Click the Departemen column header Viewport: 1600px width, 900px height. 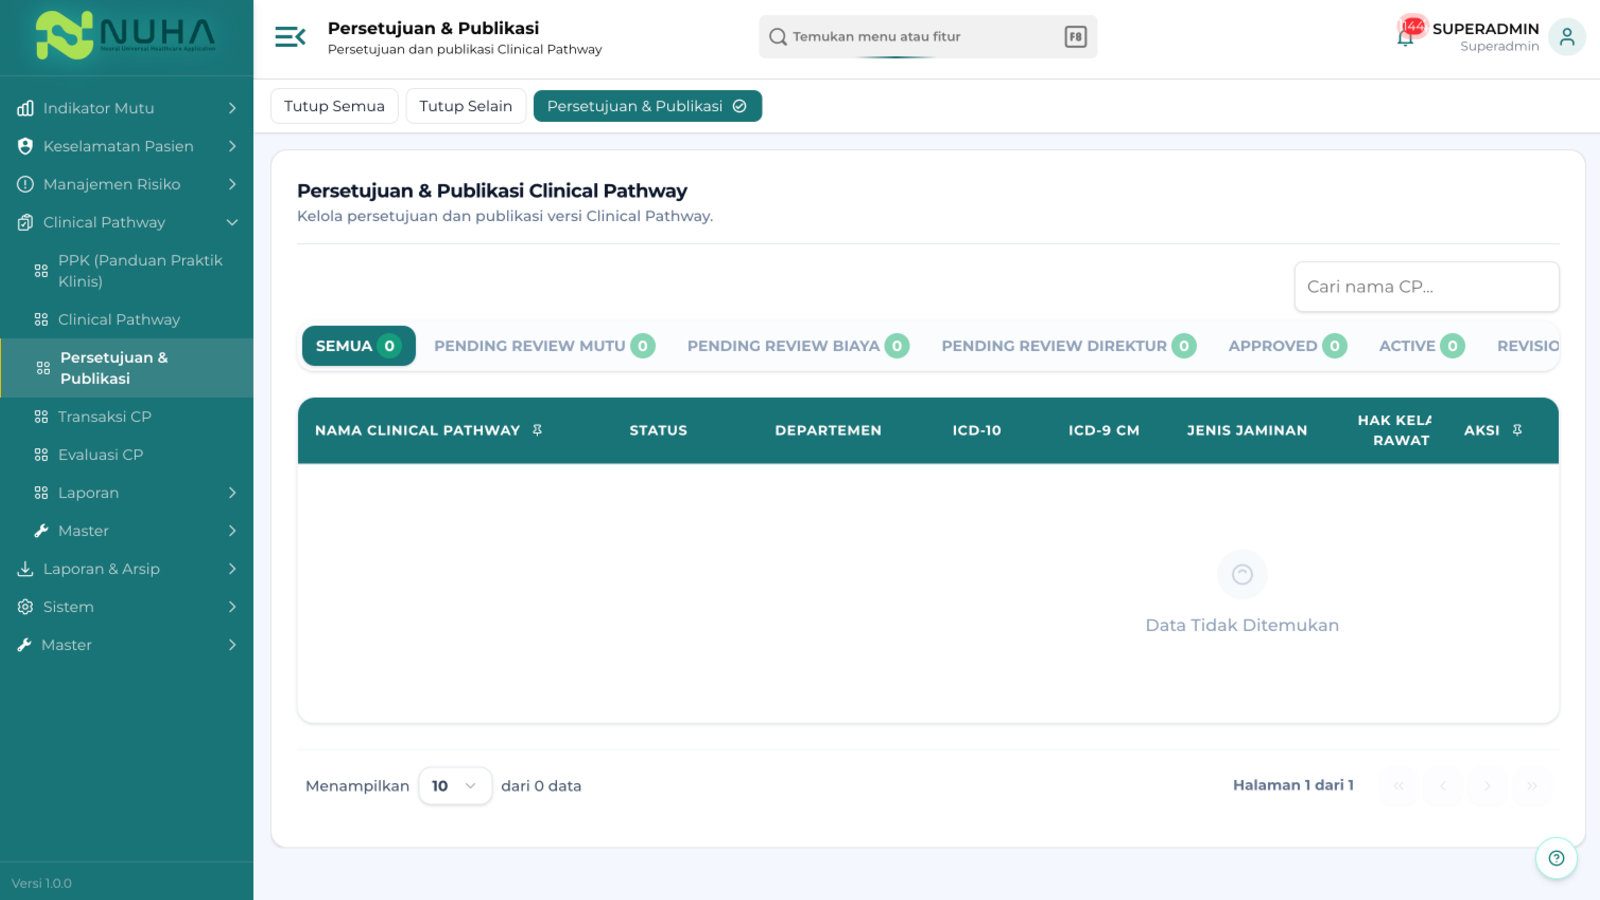828,430
